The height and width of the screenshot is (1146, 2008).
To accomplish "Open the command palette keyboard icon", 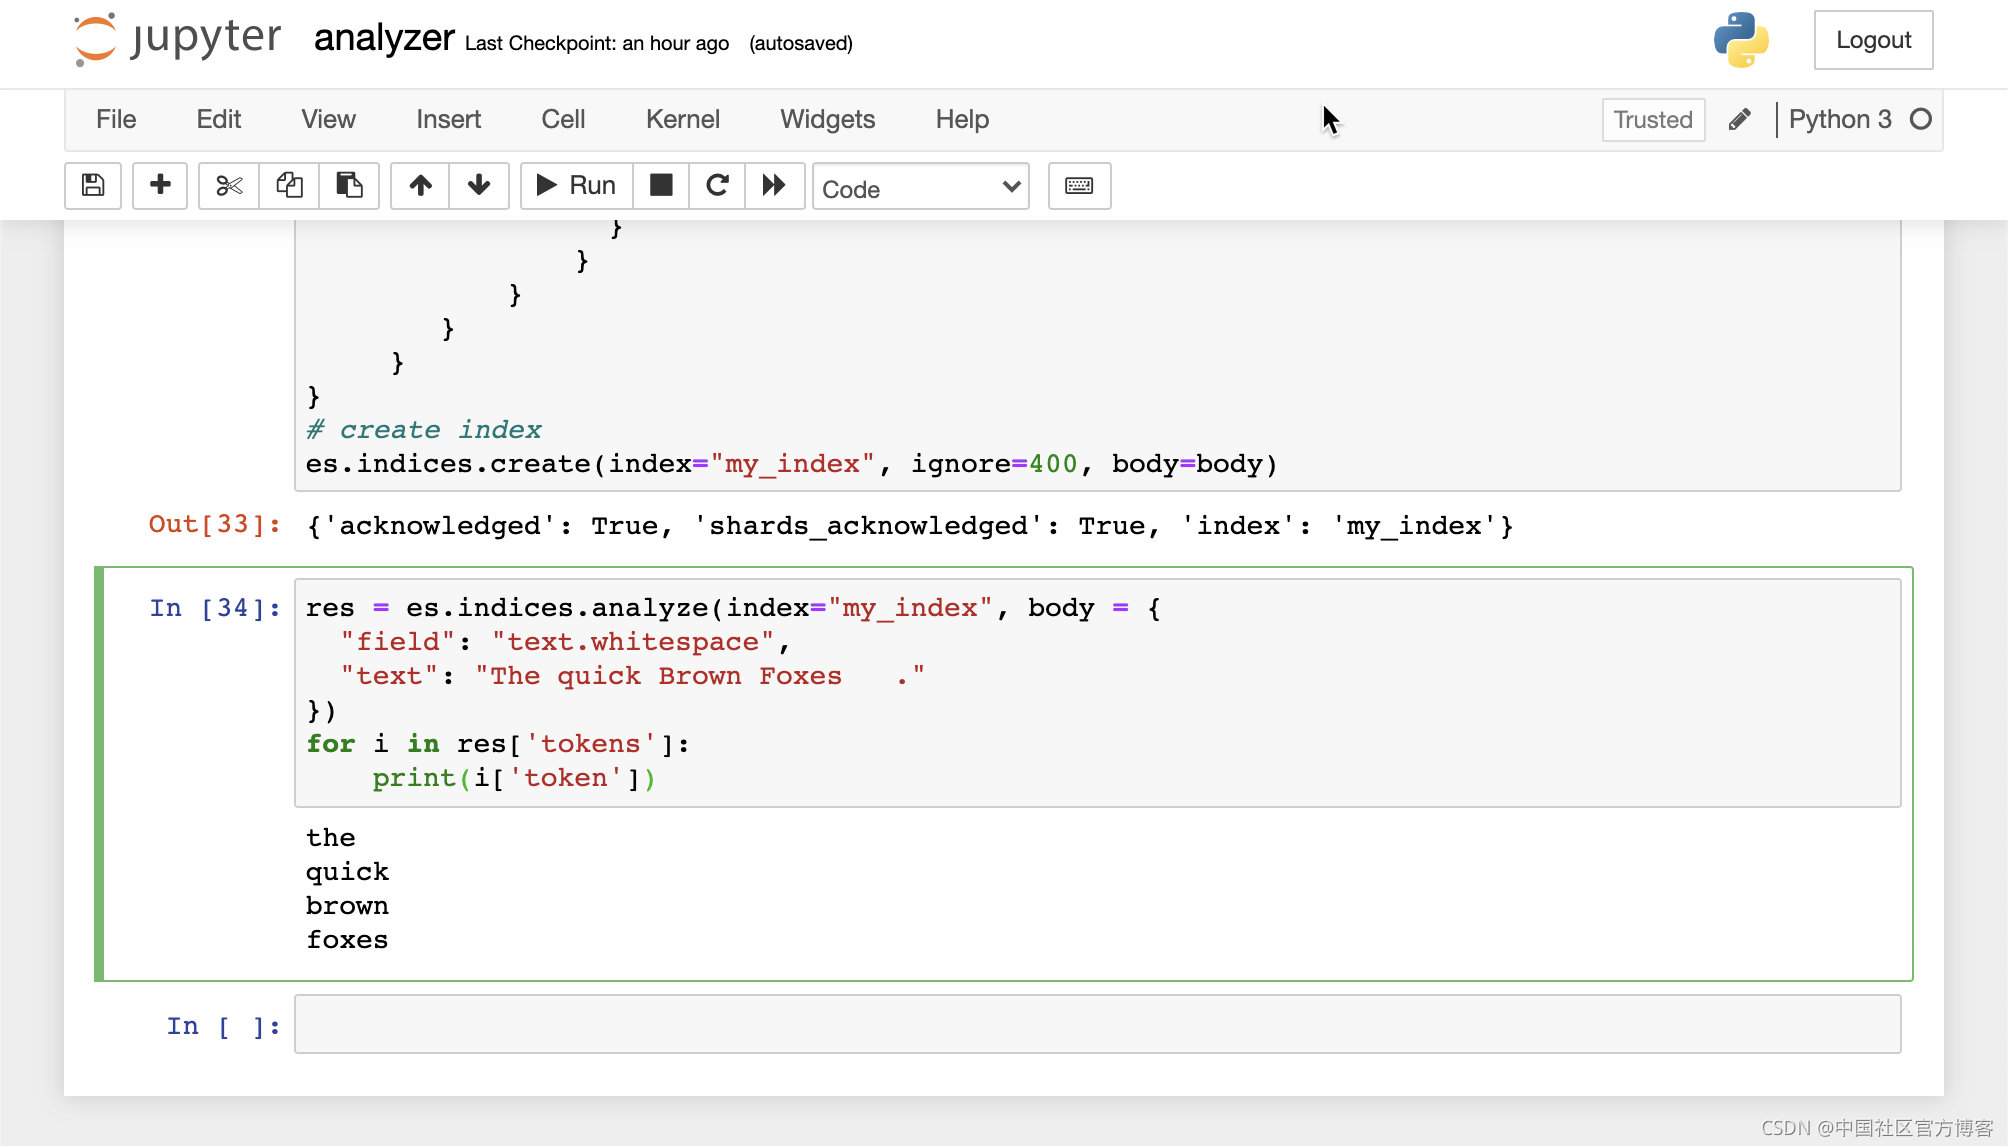I will click(x=1079, y=186).
